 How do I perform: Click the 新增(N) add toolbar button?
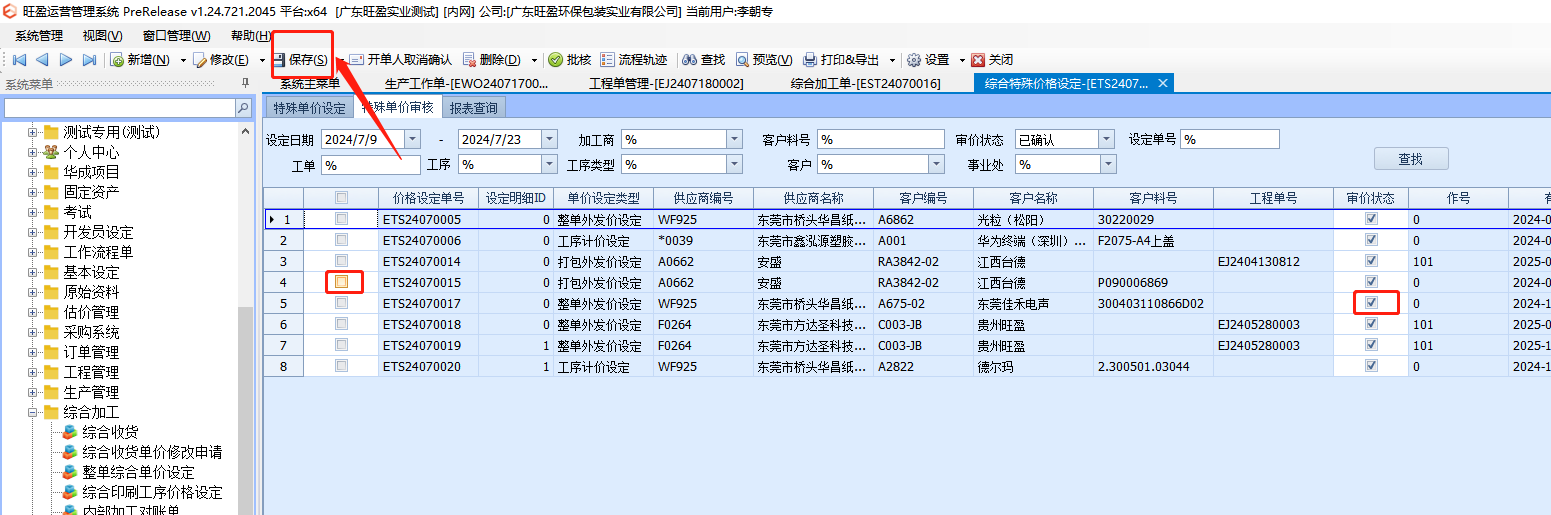(x=141, y=60)
